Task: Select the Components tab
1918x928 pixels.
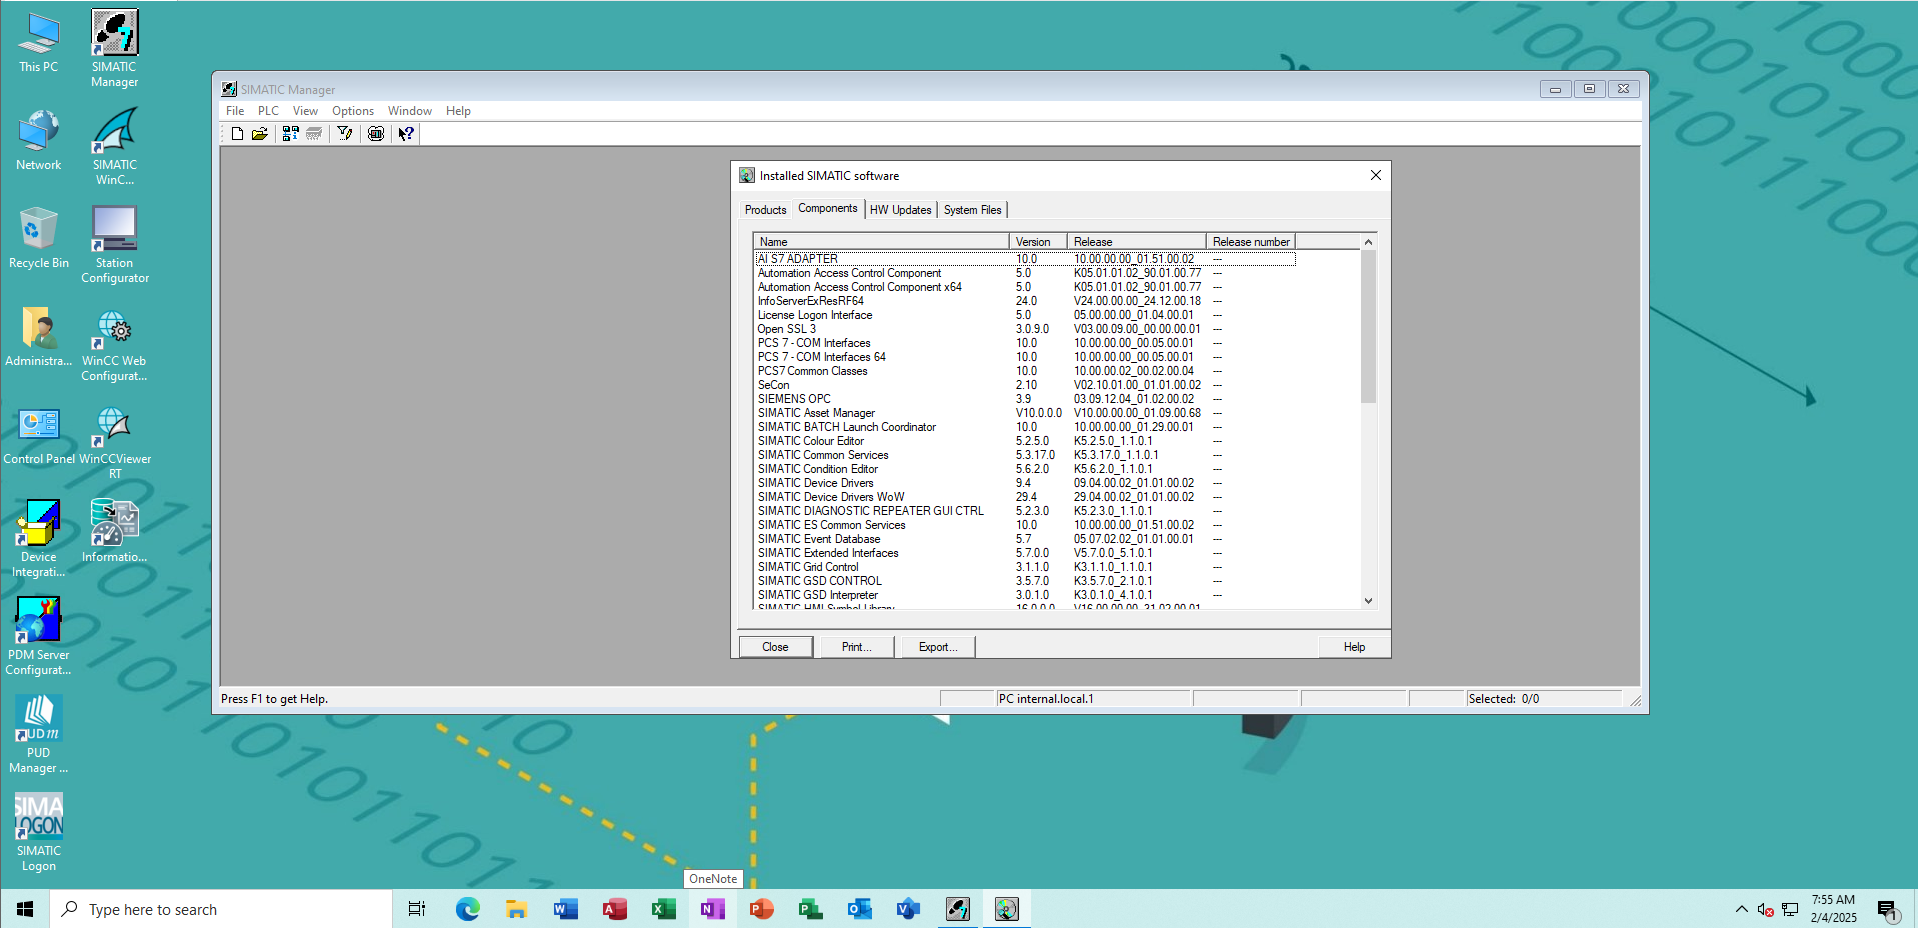Action: click(828, 208)
